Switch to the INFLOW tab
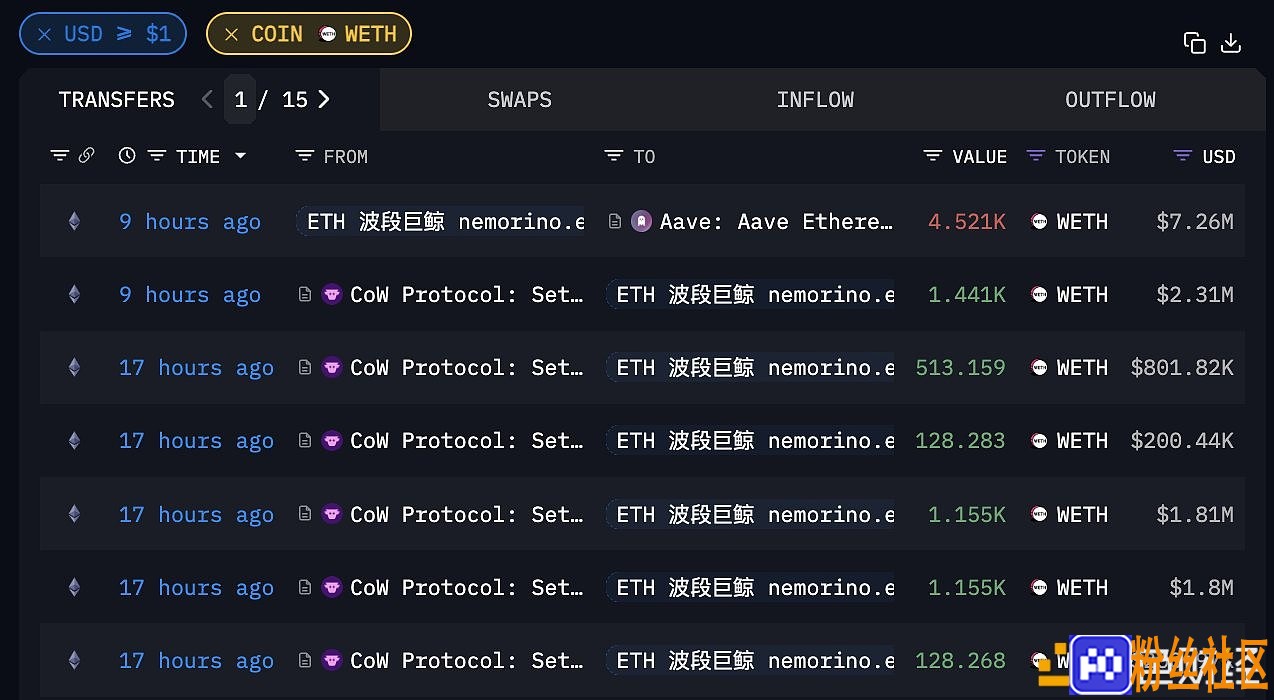Image resolution: width=1274 pixels, height=700 pixels. click(815, 99)
